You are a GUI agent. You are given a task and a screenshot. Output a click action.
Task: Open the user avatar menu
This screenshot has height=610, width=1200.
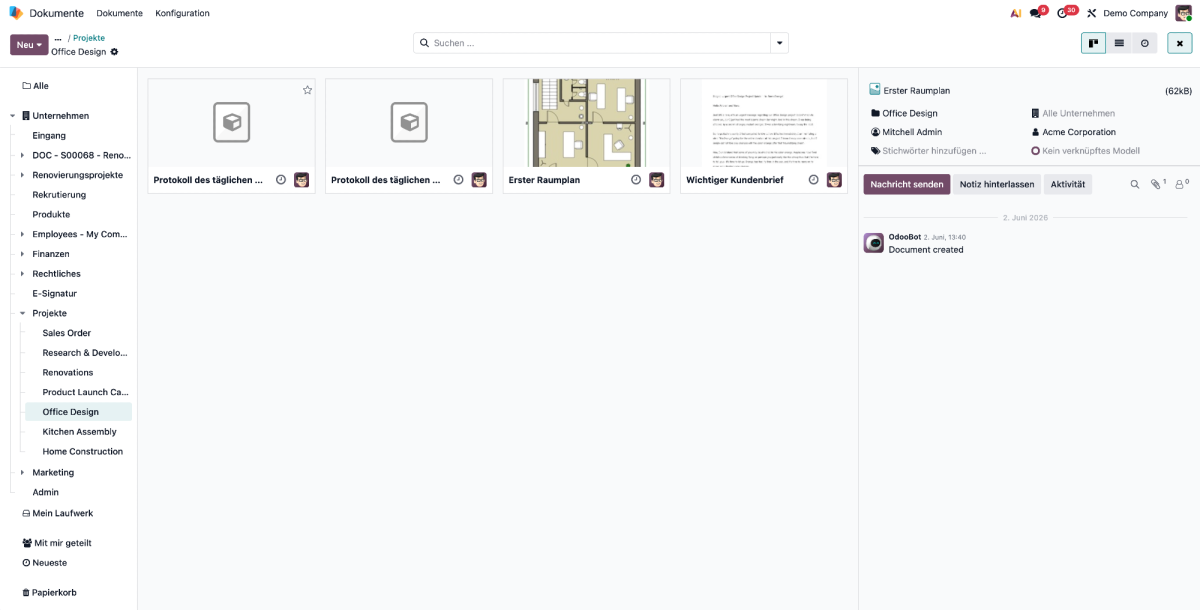coord(1183,13)
